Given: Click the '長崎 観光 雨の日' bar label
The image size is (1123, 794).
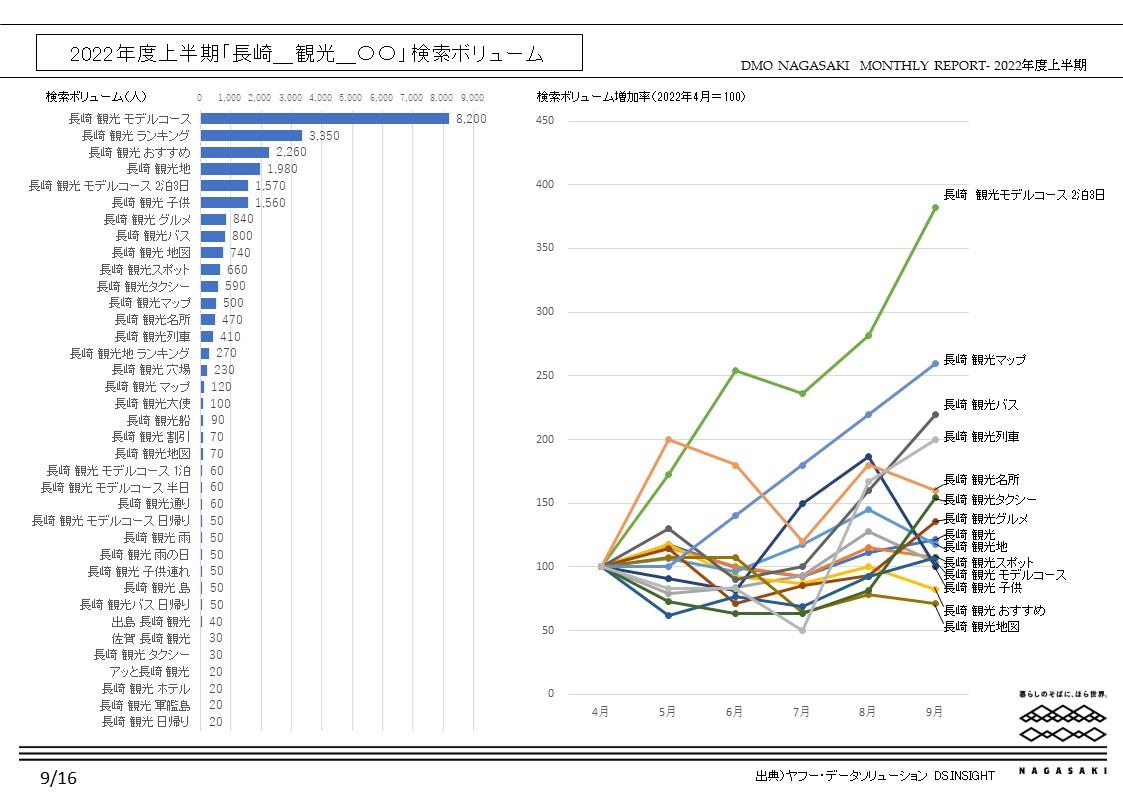Looking at the screenshot, I should [145, 554].
